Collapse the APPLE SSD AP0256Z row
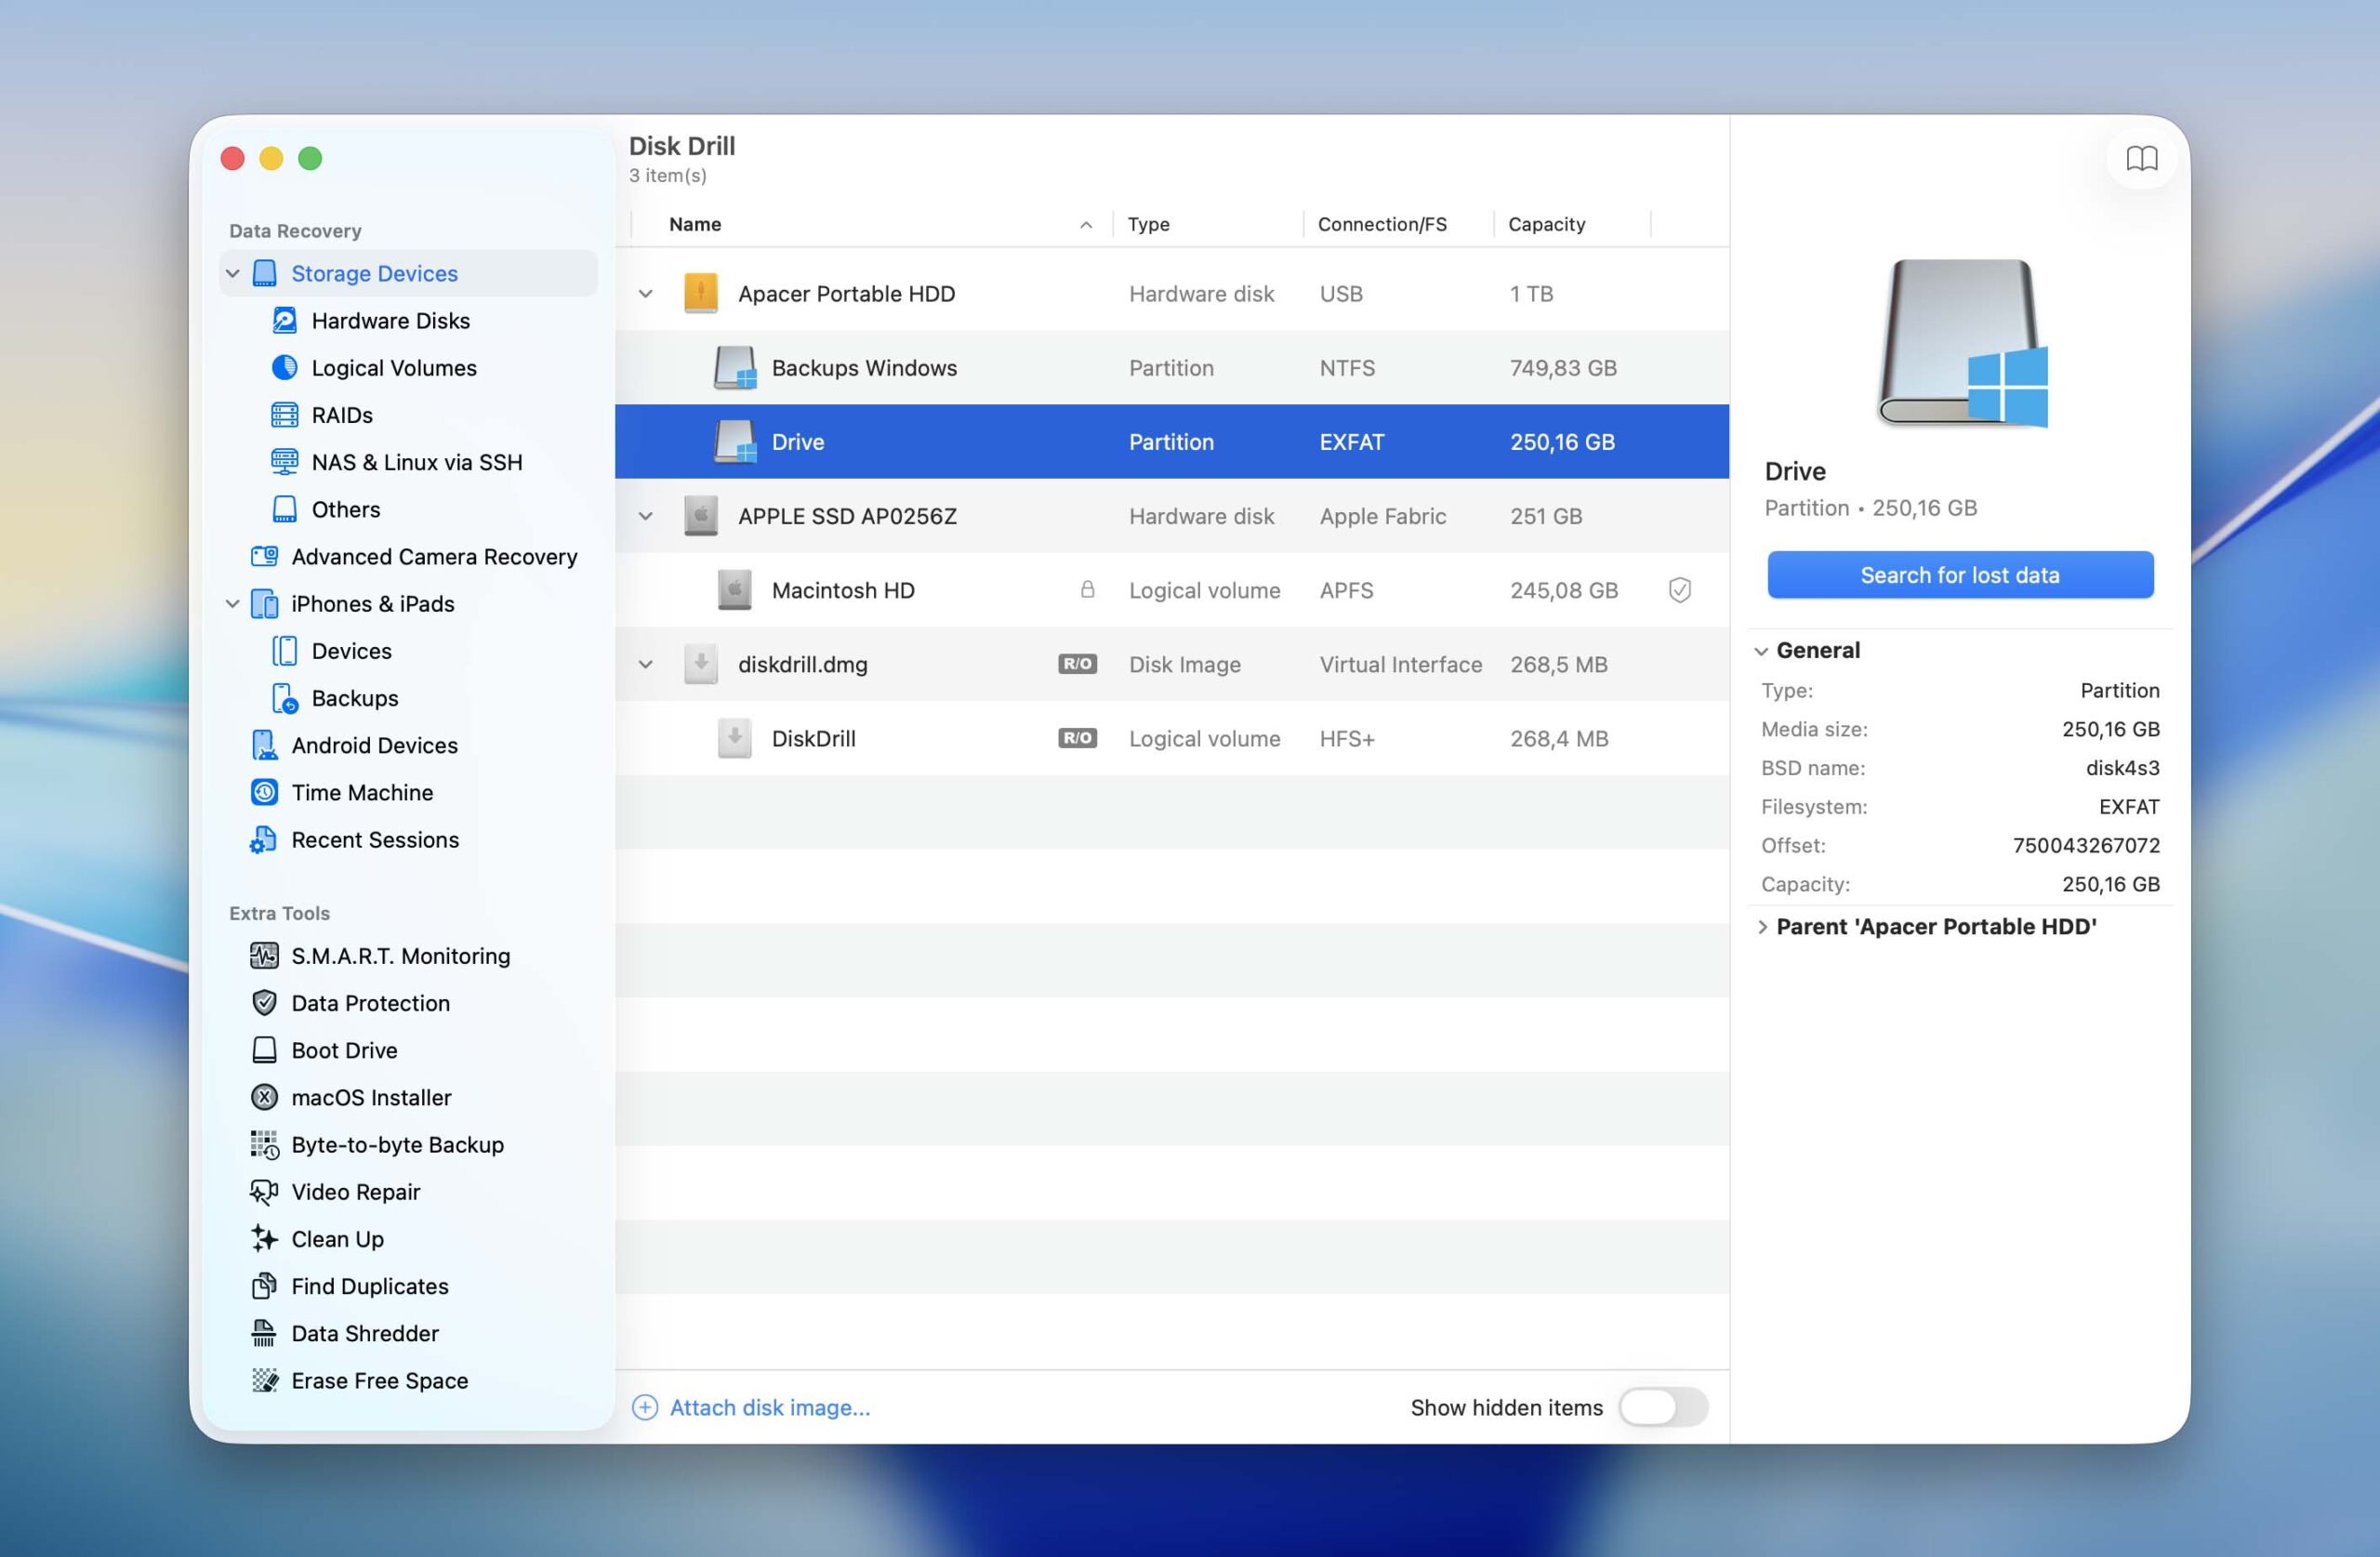The image size is (2380, 1557). 646,516
